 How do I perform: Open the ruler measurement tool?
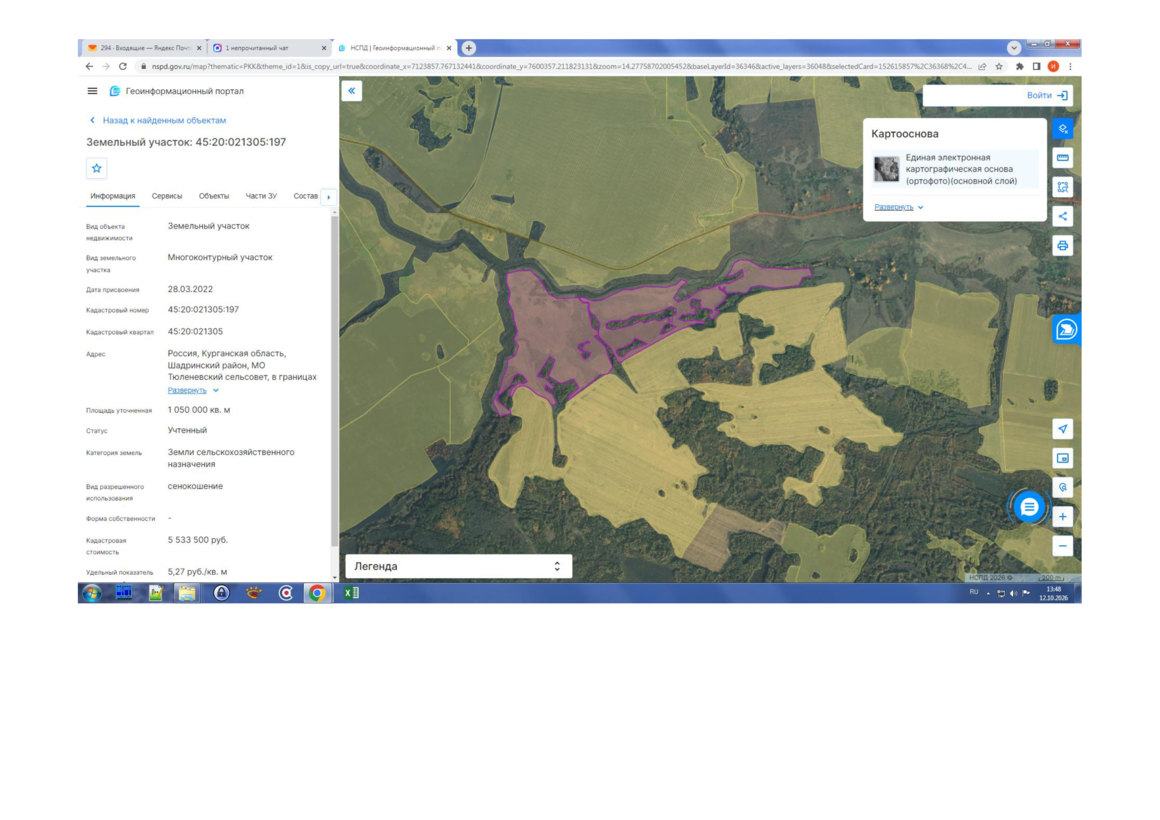(x=1062, y=158)
